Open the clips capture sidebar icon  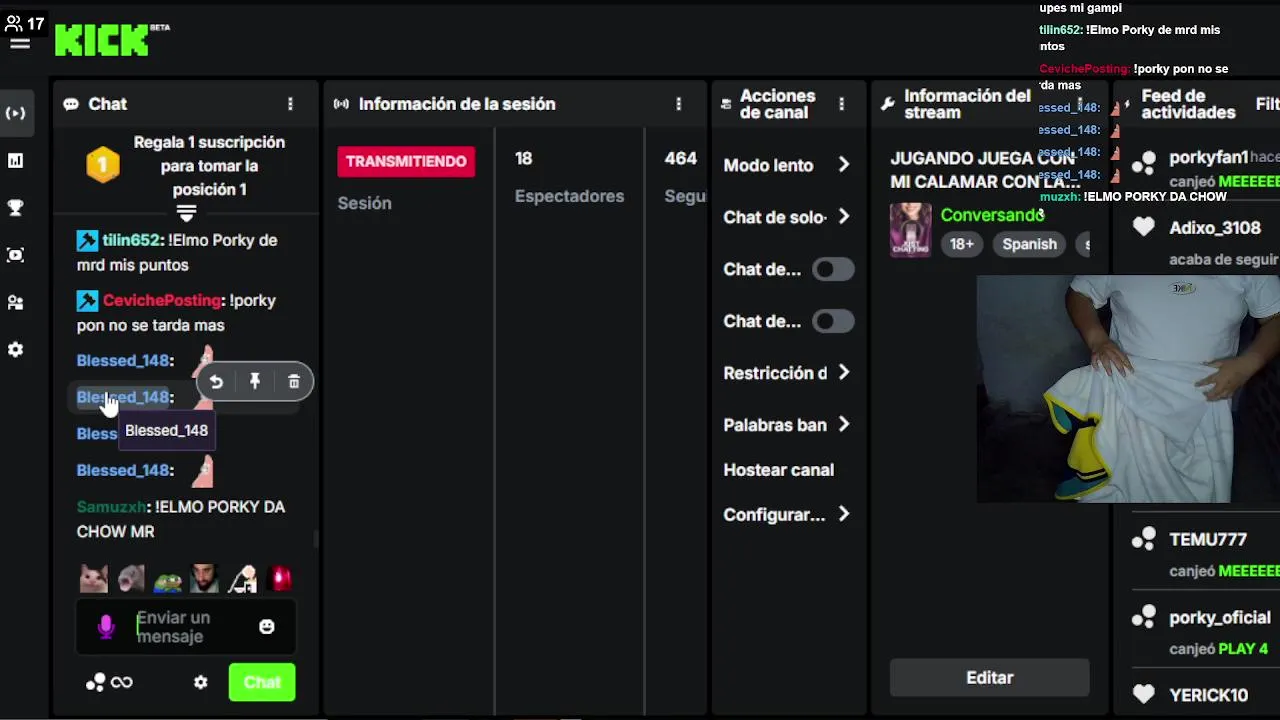coord(15,255)
